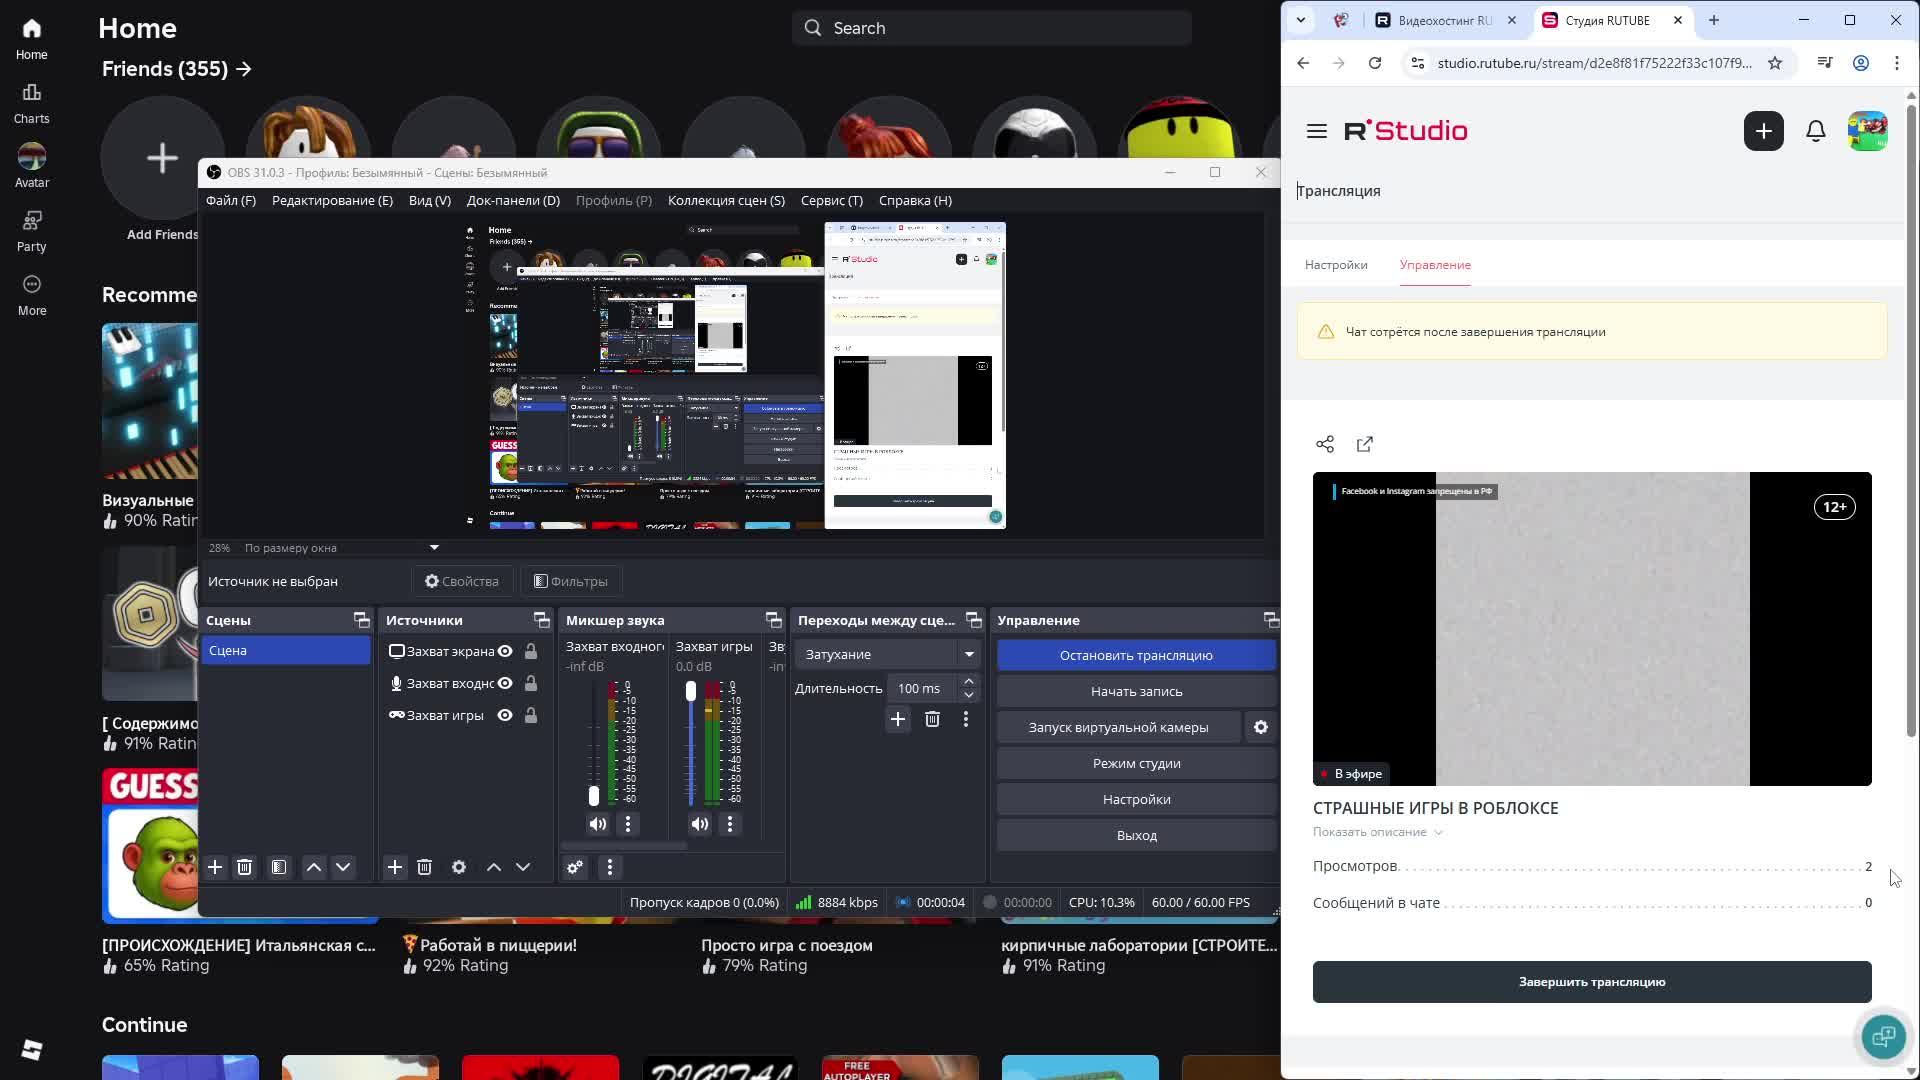Open Friends (355) link in Roblox
1920x1080 pixels.
pyautogui.click(x=177, y=69)
